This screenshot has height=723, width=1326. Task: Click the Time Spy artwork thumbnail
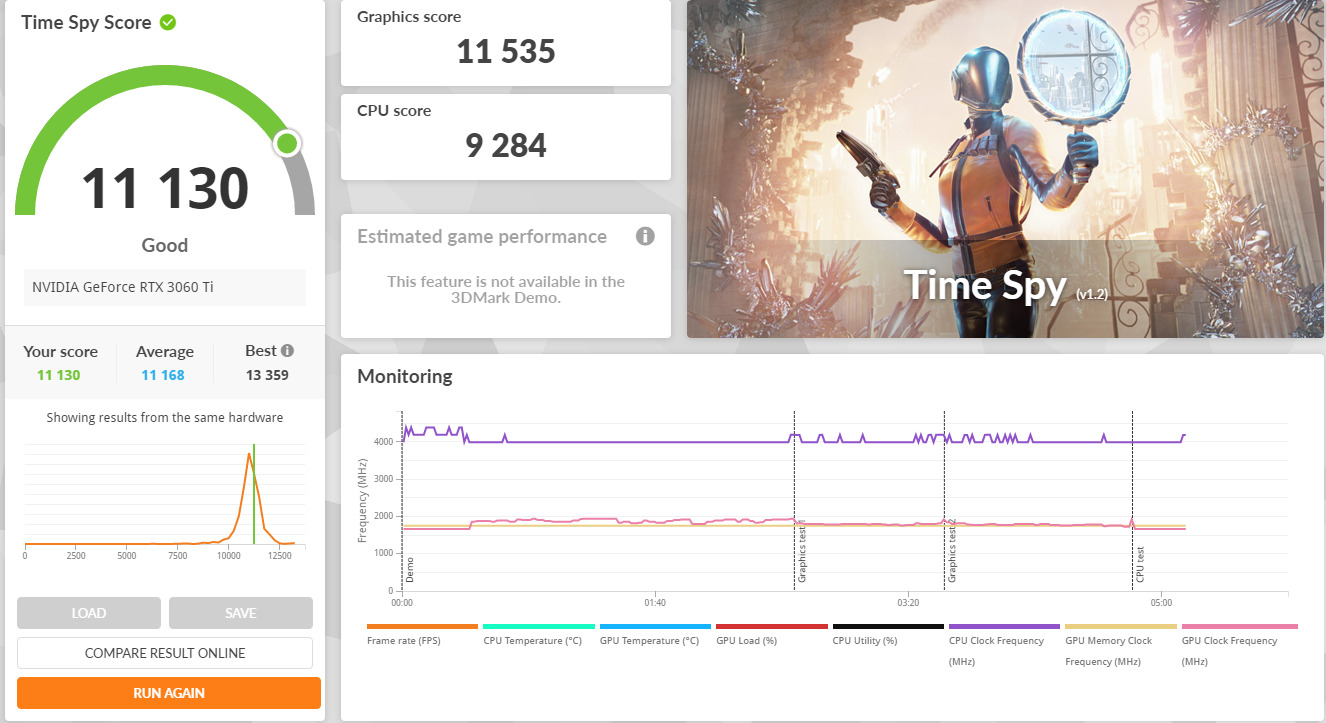pos(1006,169)
